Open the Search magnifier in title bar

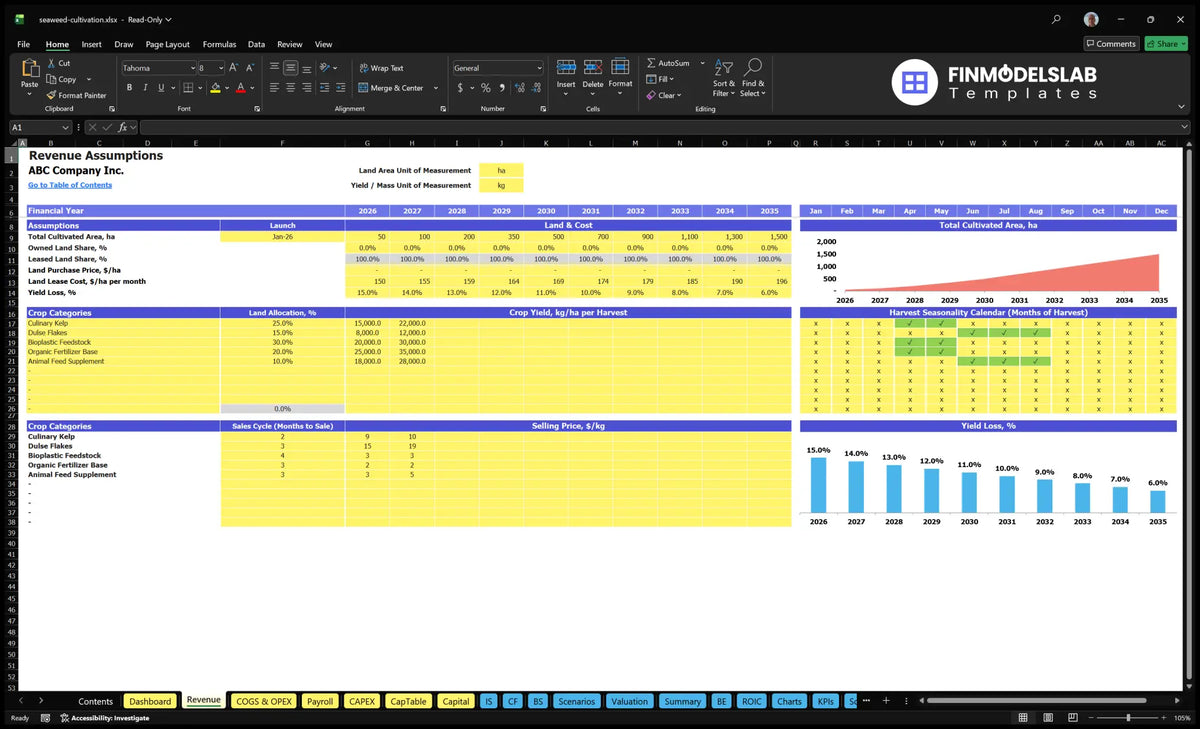(1057, 19)
